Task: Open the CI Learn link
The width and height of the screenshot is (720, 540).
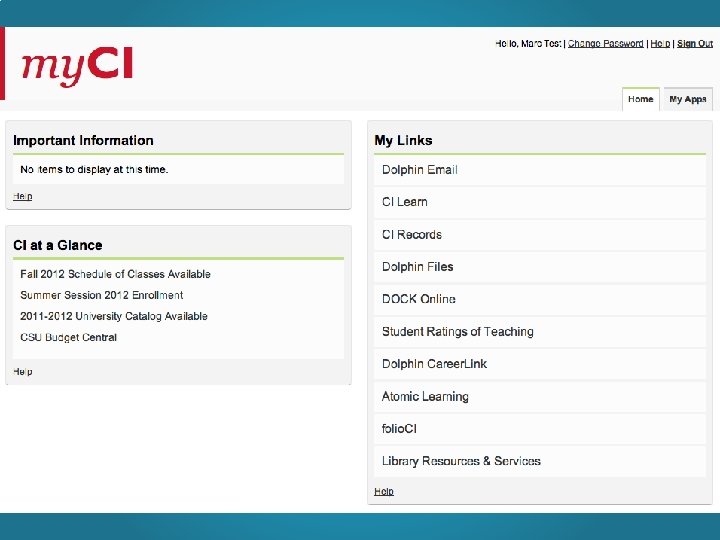Action: [x=540, y=202]
